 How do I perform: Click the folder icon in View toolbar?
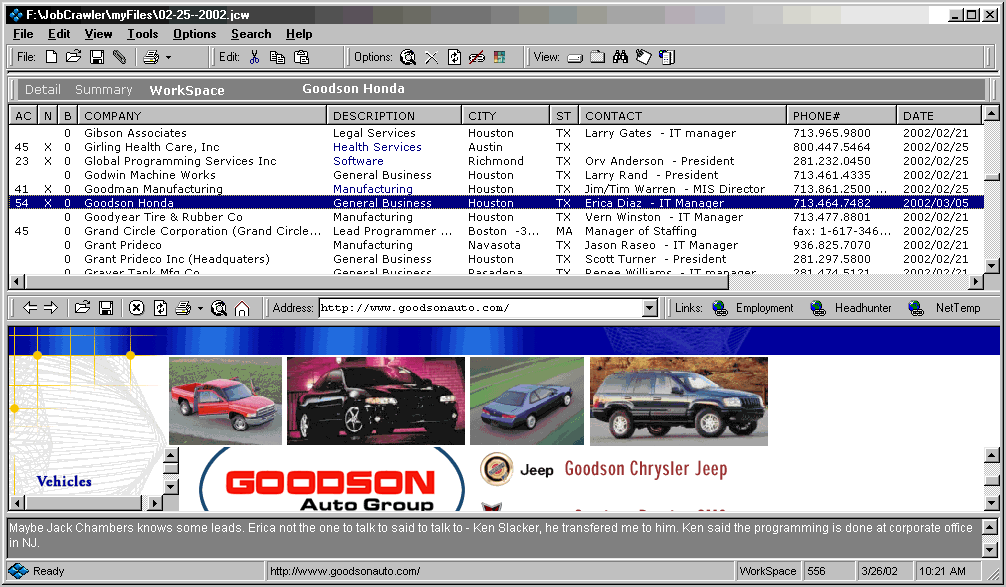coord(597,57)
